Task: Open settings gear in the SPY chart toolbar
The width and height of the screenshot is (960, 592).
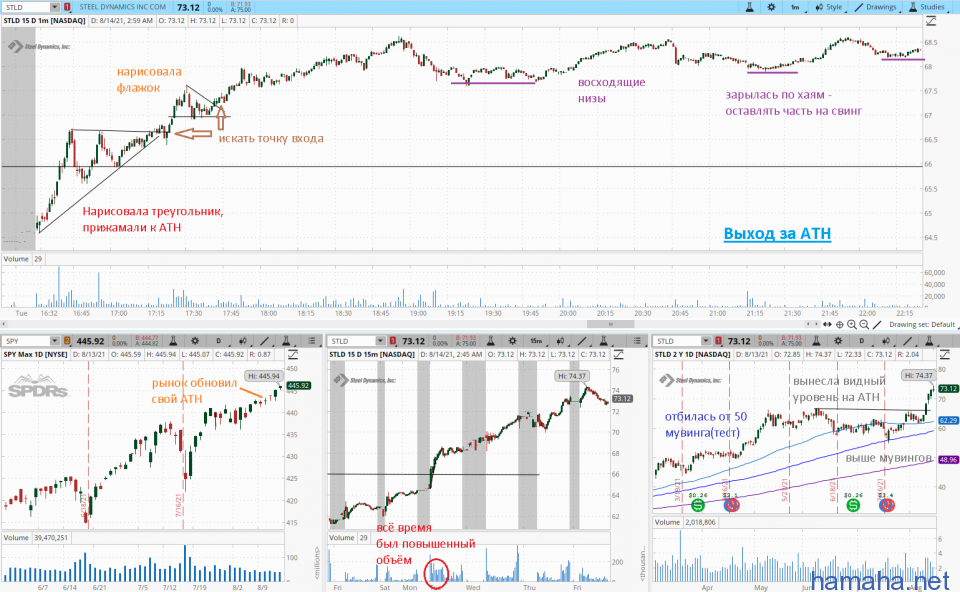Action: (x=195, y=341)
